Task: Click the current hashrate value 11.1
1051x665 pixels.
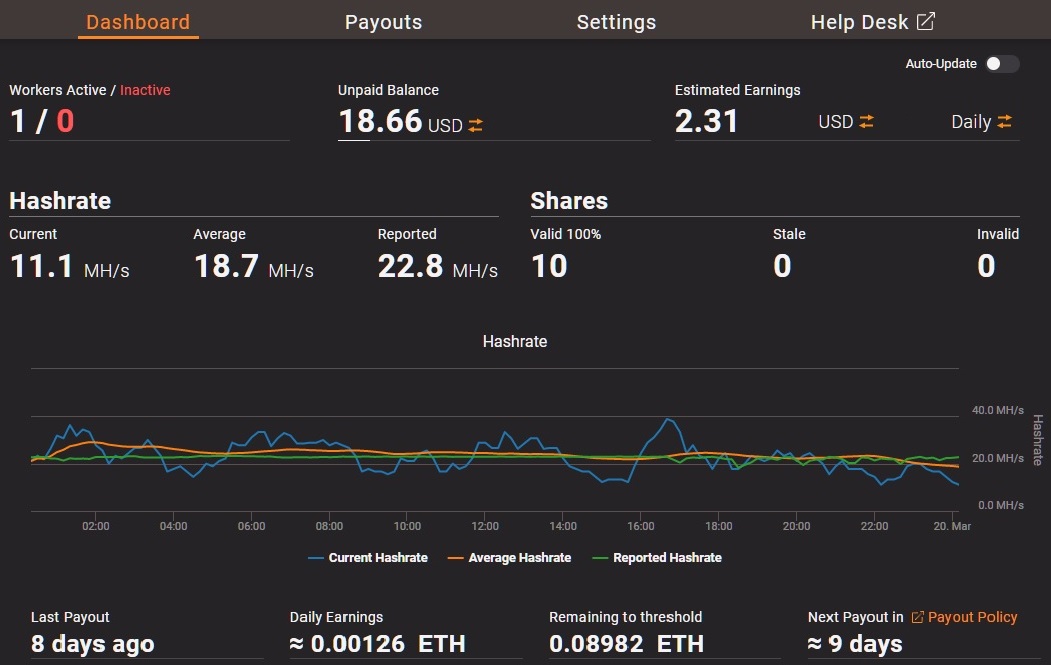Action: [42, 266]
